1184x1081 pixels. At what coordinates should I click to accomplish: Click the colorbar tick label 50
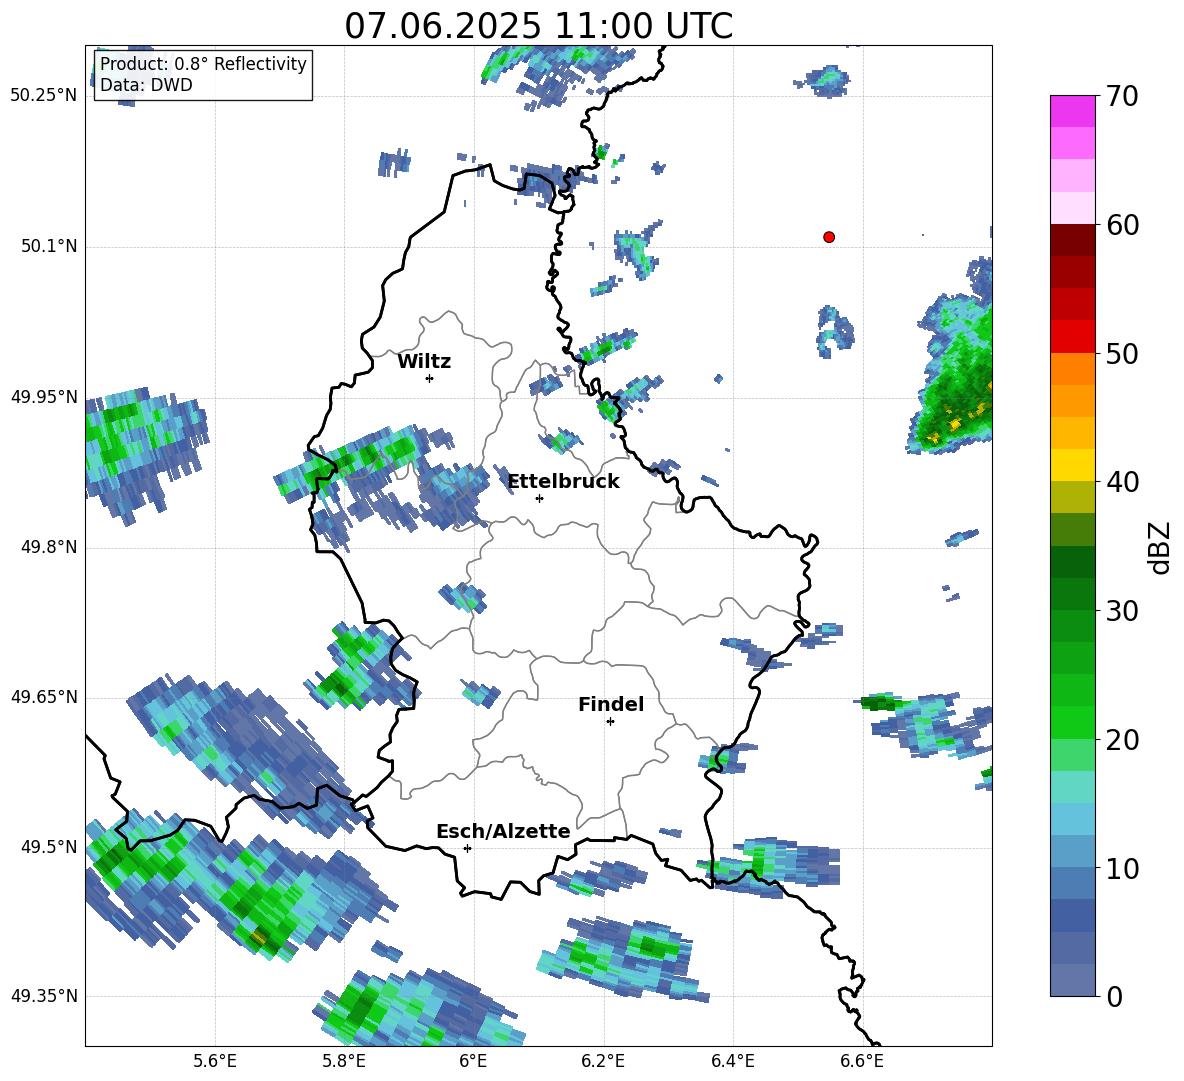pyautogui.click(x=1122, y=353)
